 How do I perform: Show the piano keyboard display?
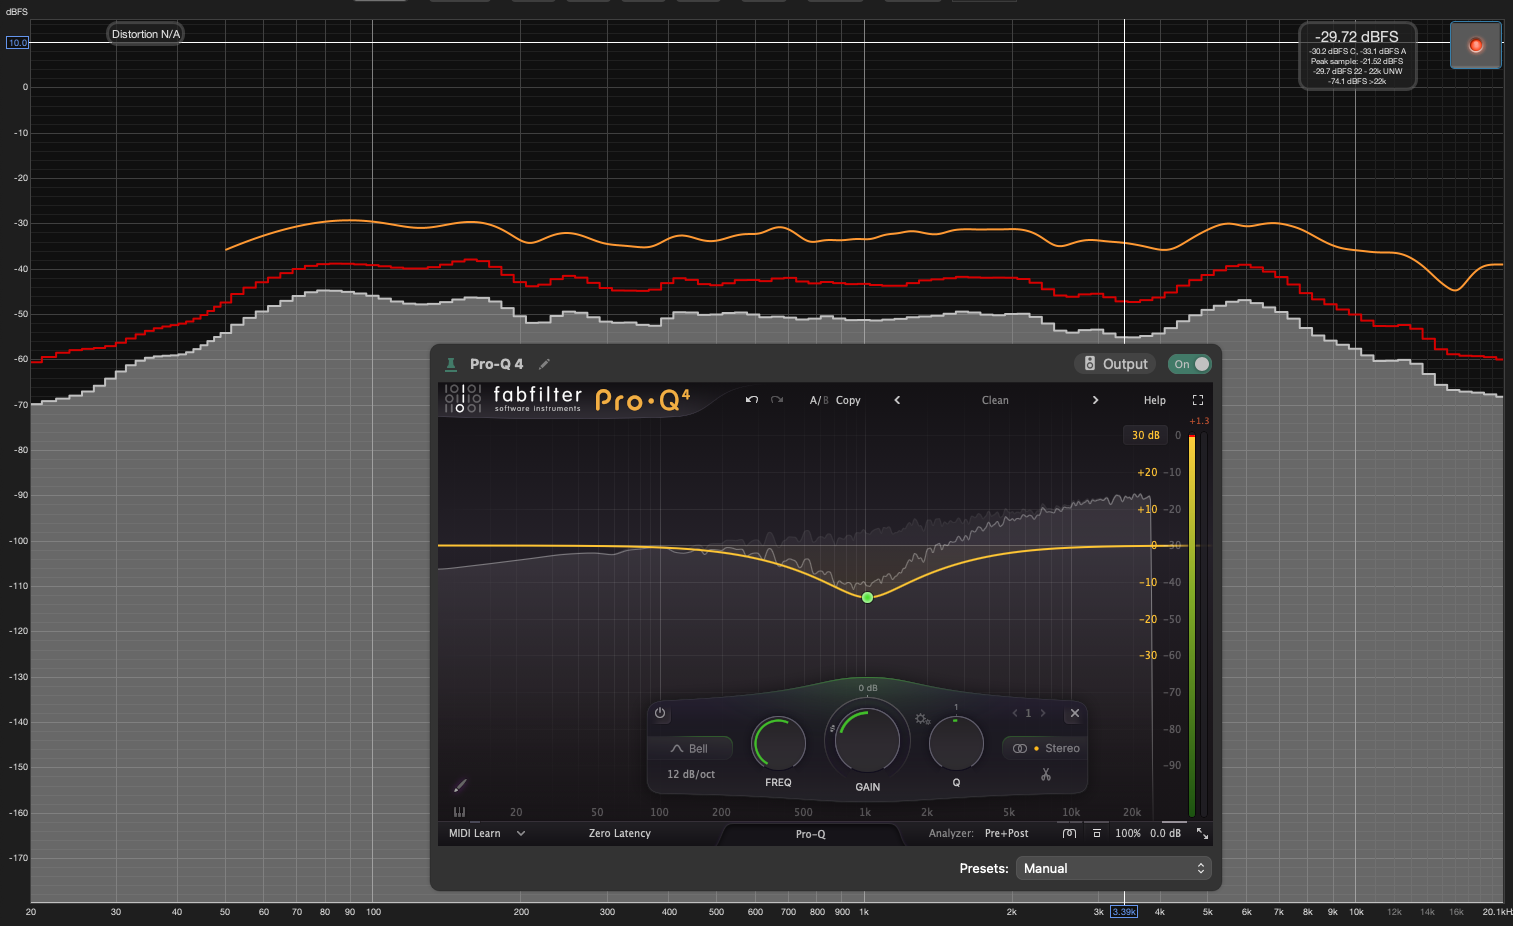(459, 812)
